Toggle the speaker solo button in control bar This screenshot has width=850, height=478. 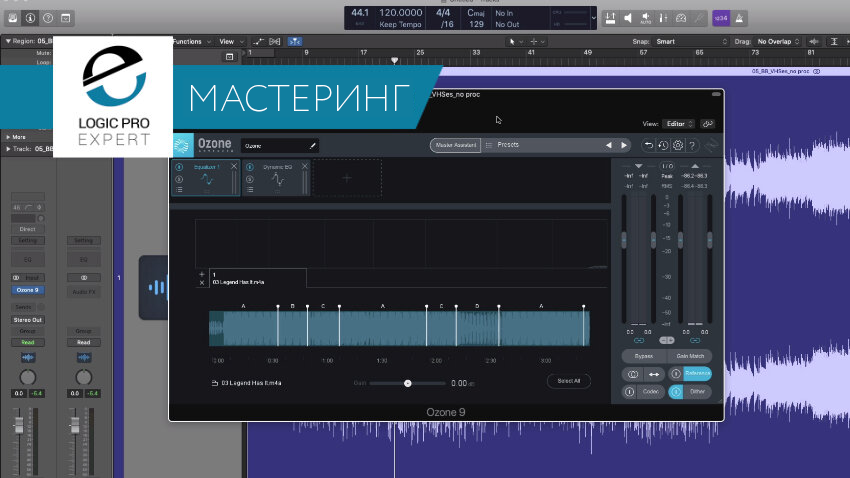[x=628, y=18]
